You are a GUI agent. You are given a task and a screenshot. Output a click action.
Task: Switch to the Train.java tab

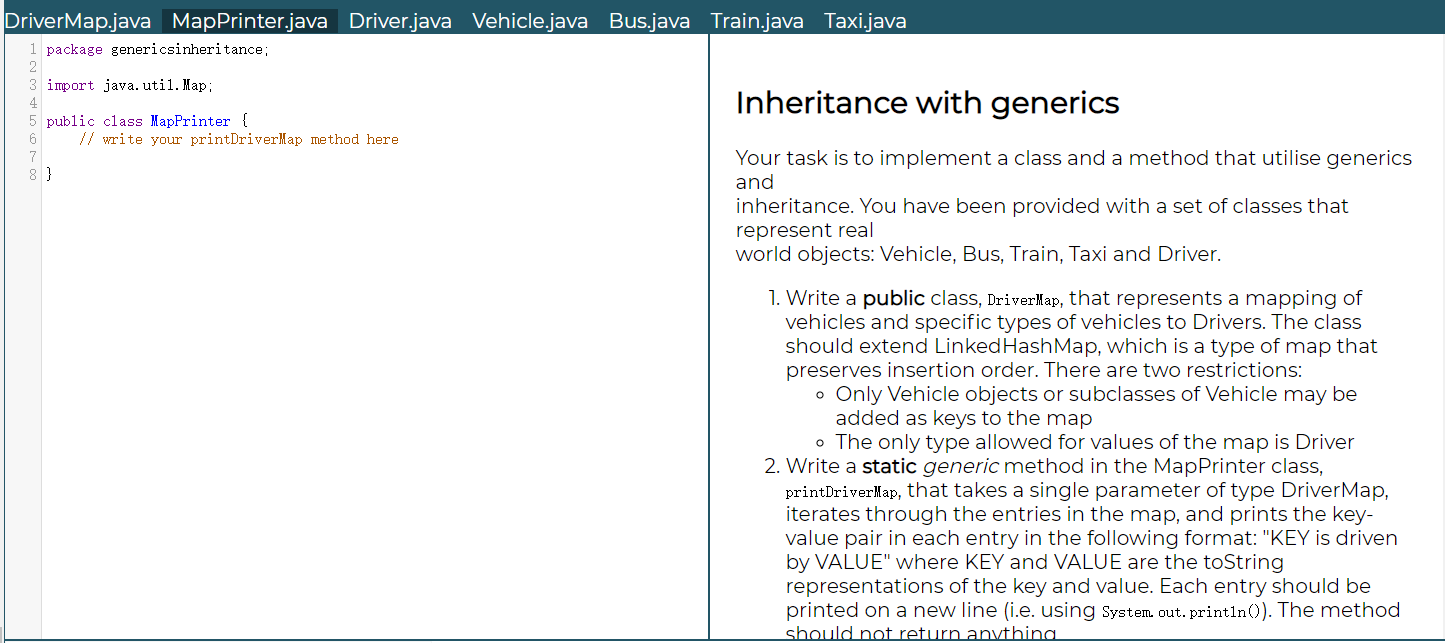757,20
